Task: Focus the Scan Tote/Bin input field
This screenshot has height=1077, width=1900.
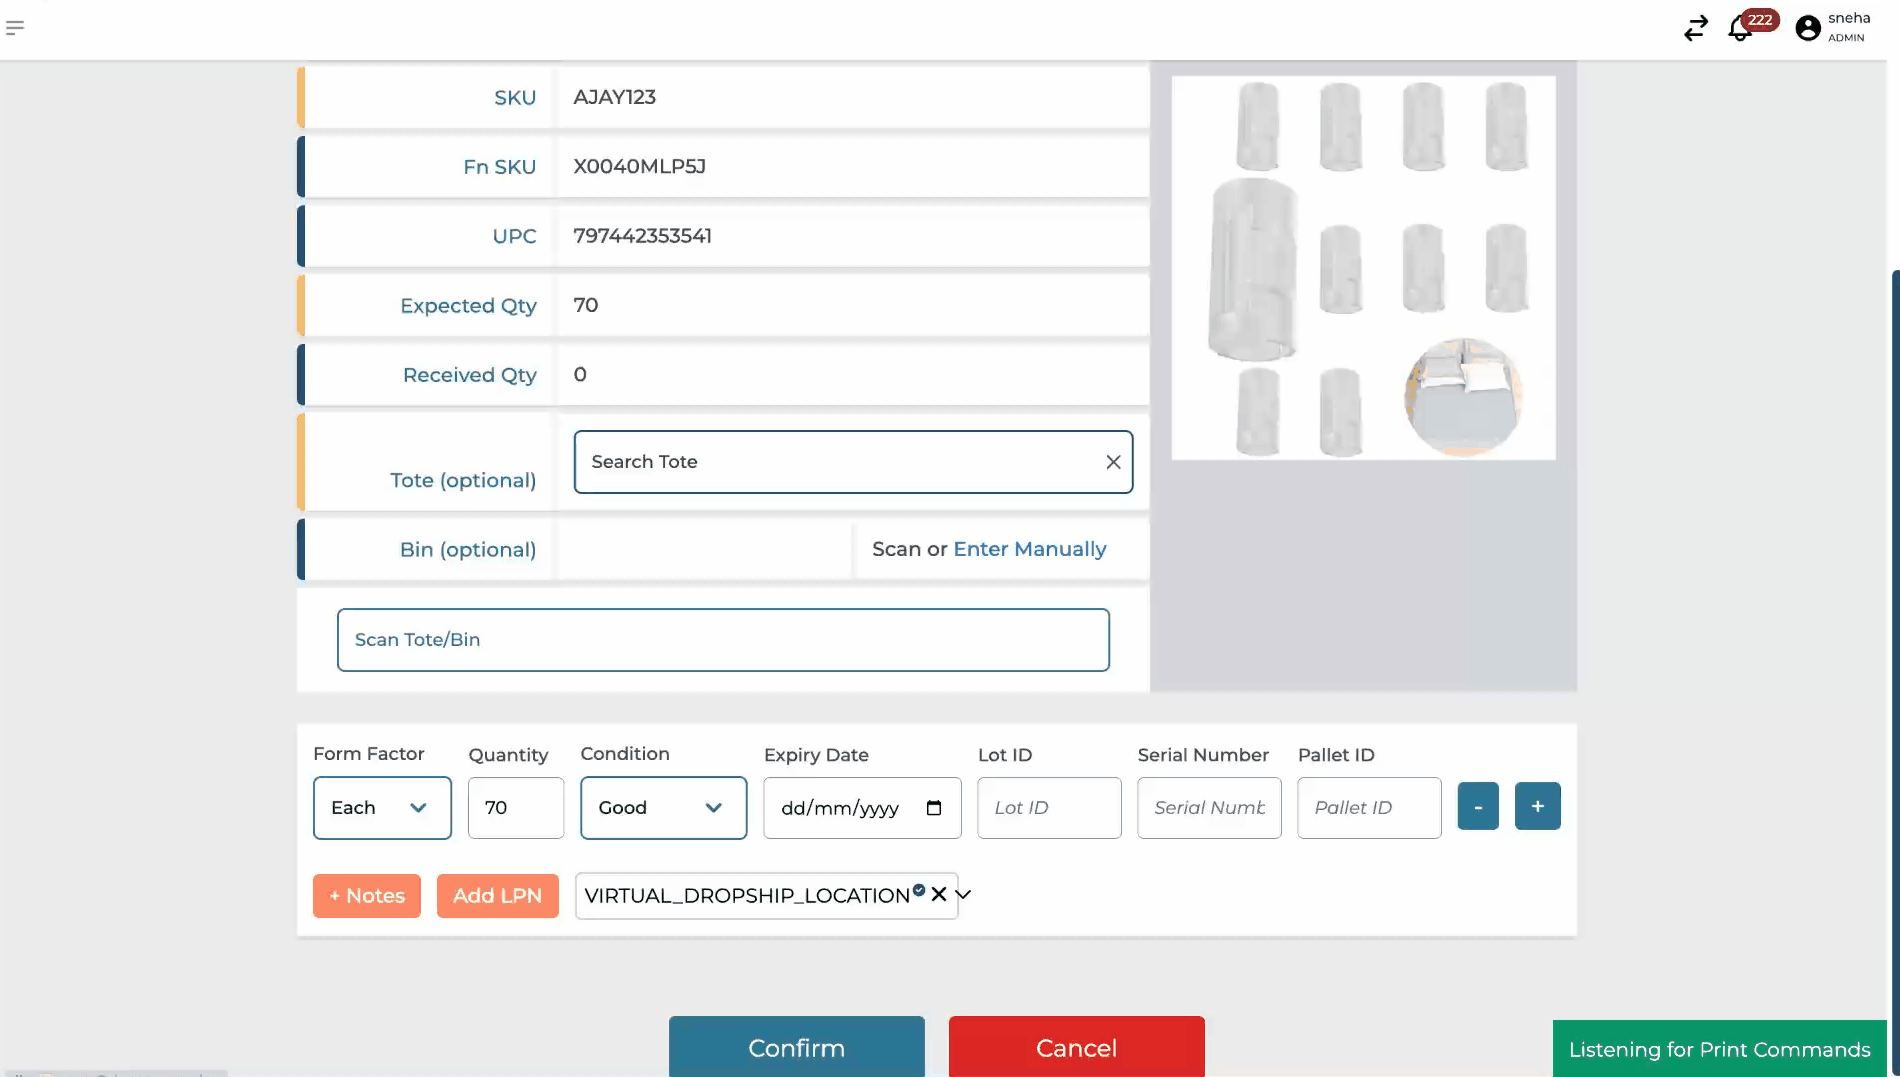Action: tap(723, 640)
